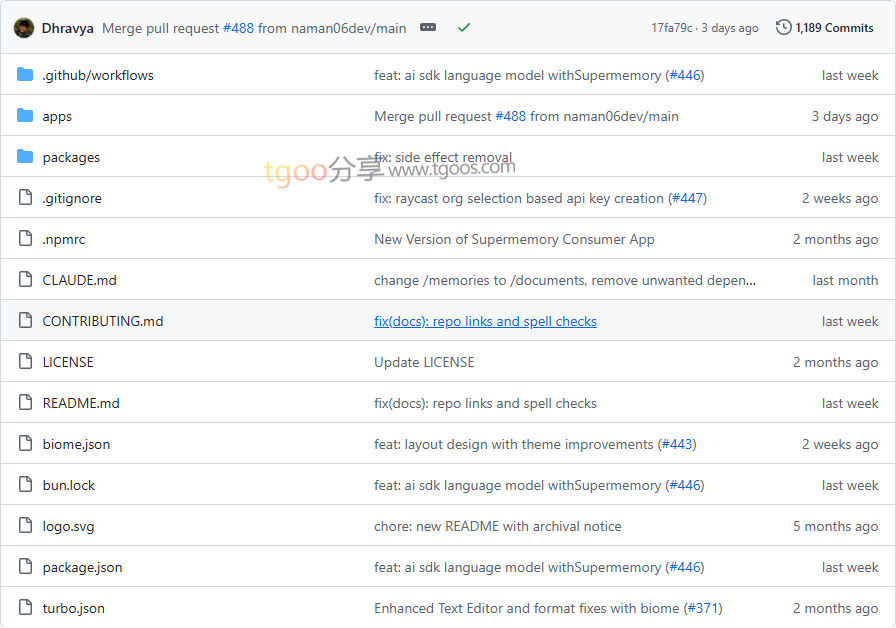896x628 pixels.
Task: Open the LICENSE file
Action: point(68,362)
